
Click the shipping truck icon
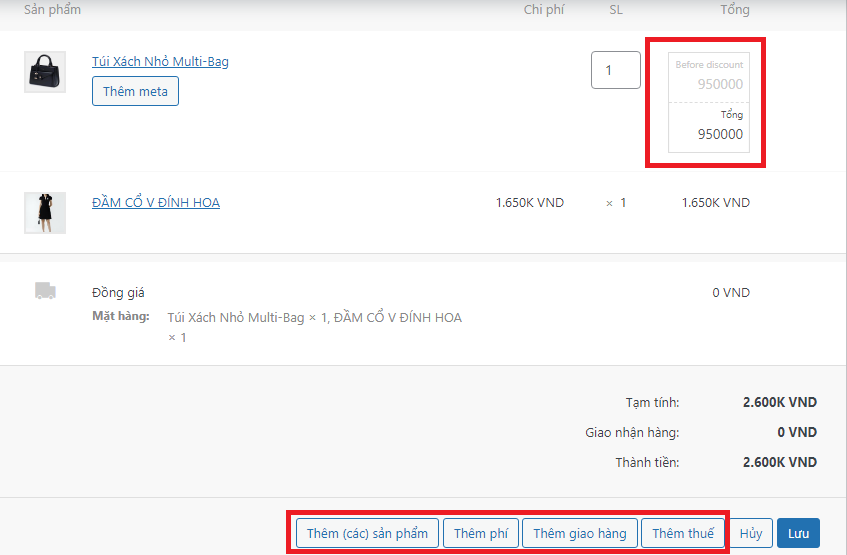[44, 291]
